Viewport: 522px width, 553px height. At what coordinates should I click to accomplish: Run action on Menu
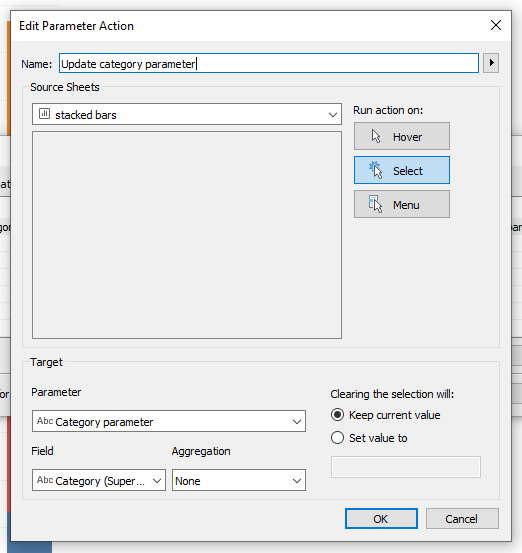[x=402, y=204]
